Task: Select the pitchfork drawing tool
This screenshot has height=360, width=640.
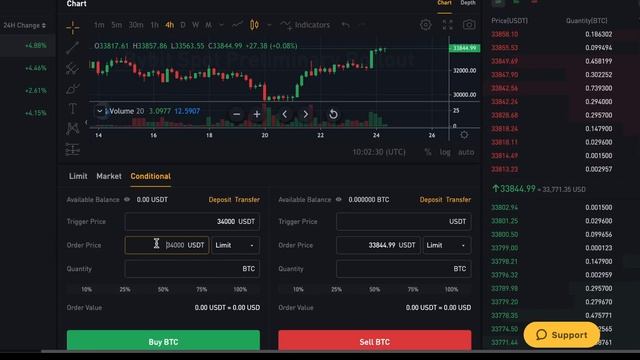Action: coord(73,68)
